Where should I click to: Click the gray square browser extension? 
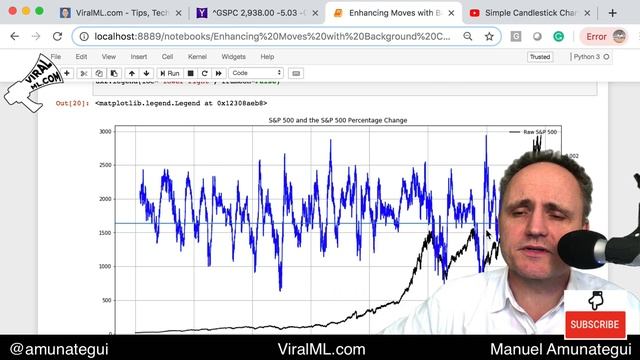(516, 36)
